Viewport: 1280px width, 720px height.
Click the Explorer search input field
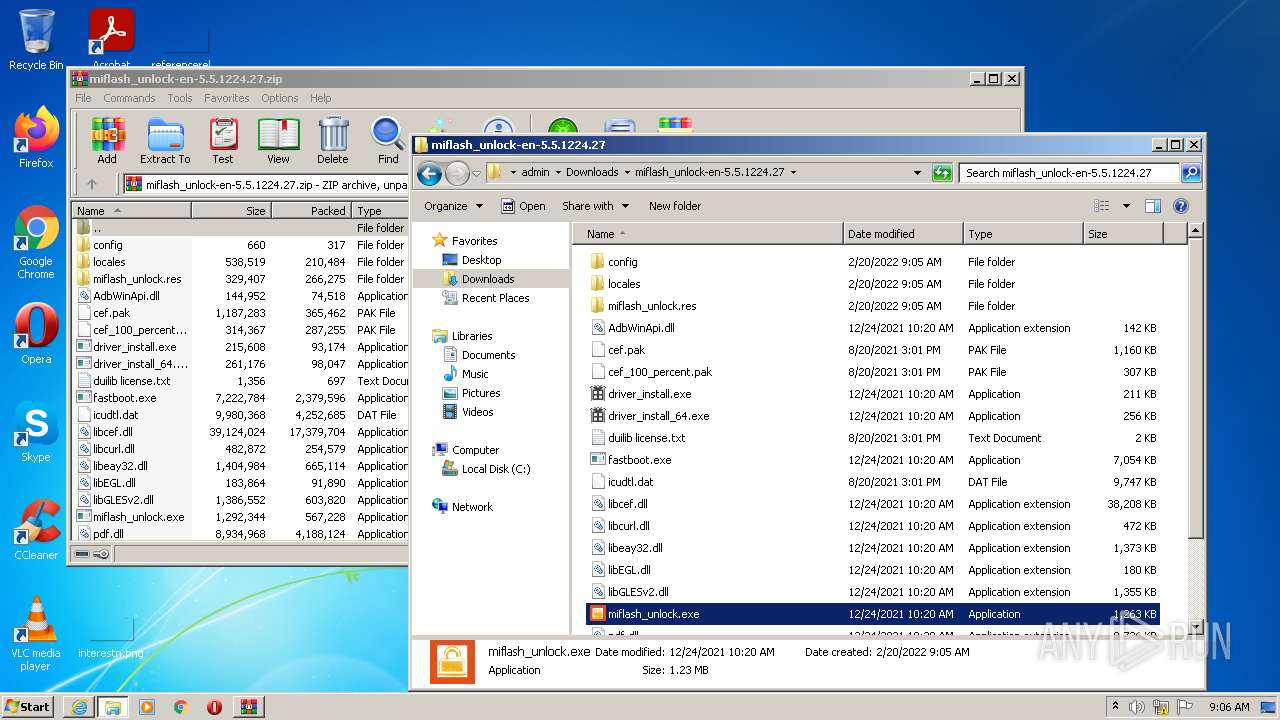tap(1069, 173)
